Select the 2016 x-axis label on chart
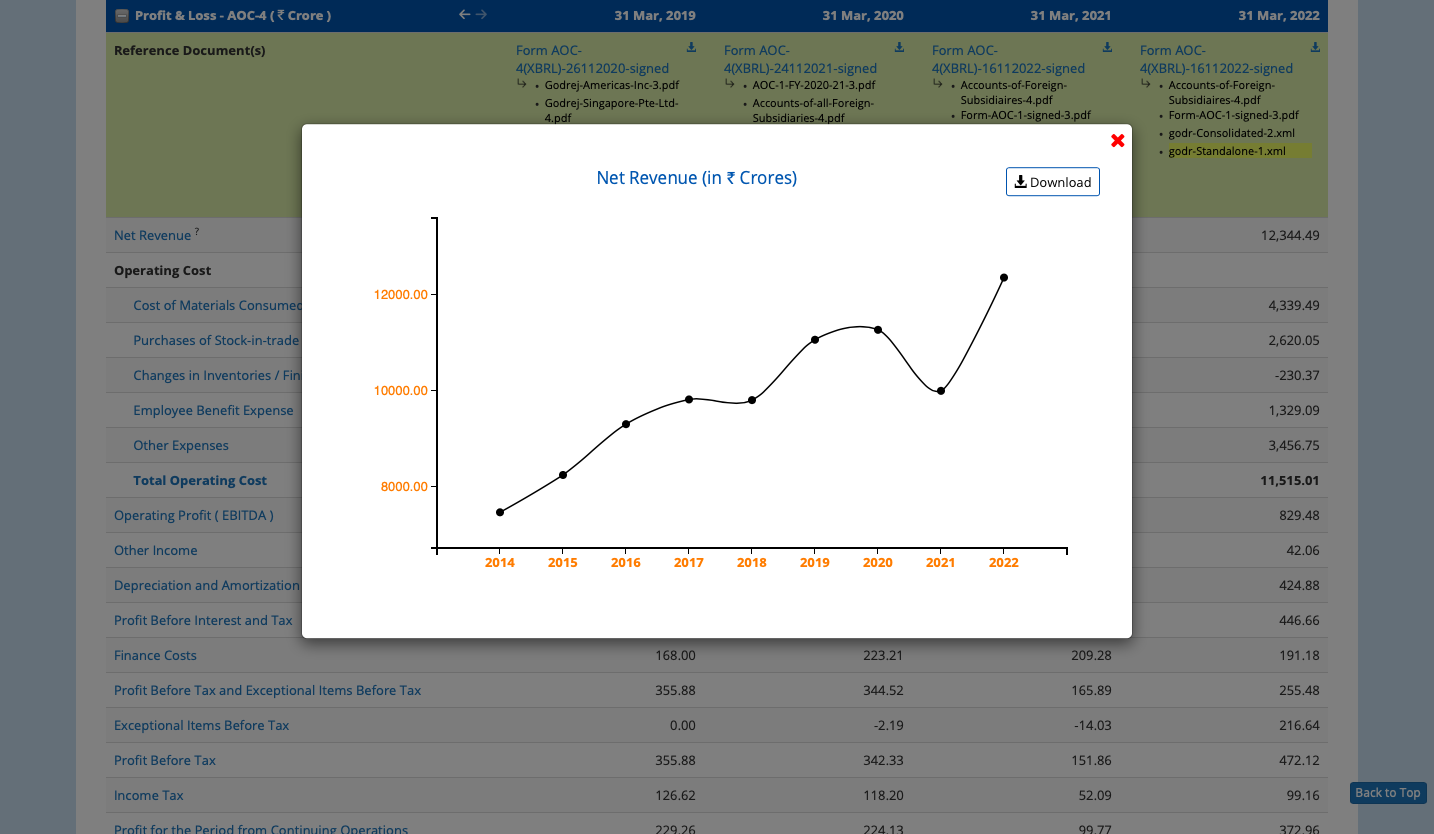The width and height of the screenshot is (1434, 834). pyautogui.click(x=626, y=563)
